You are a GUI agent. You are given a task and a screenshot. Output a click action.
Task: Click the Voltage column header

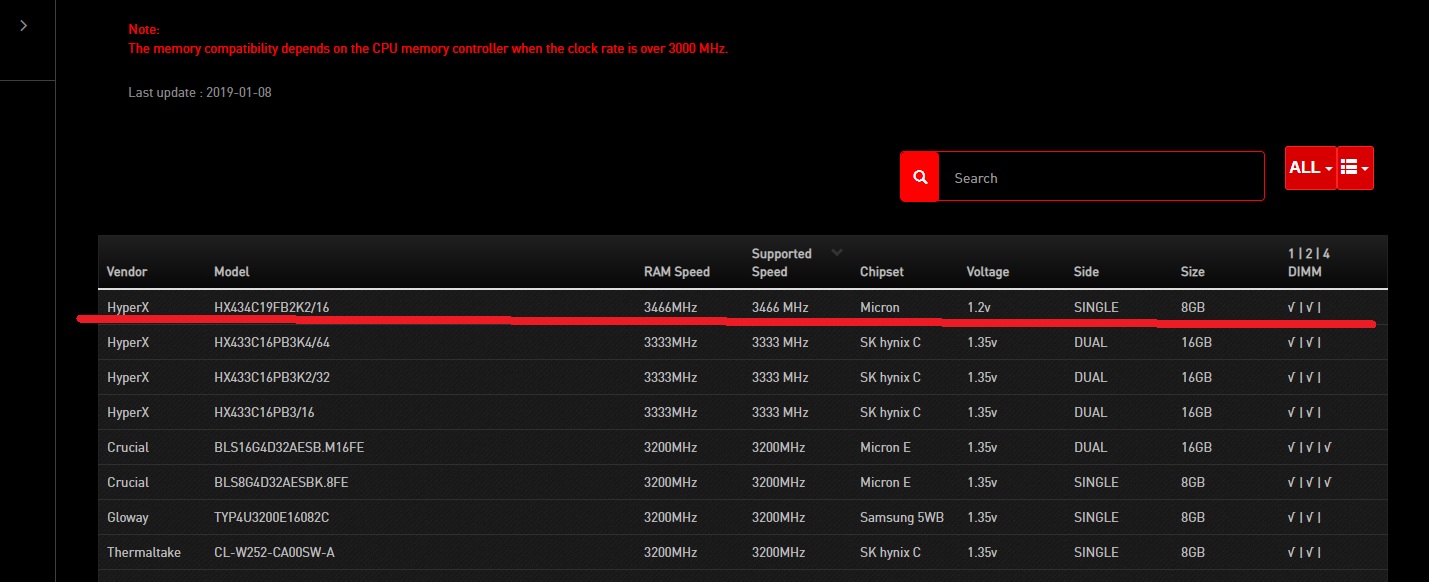[988, 272]
